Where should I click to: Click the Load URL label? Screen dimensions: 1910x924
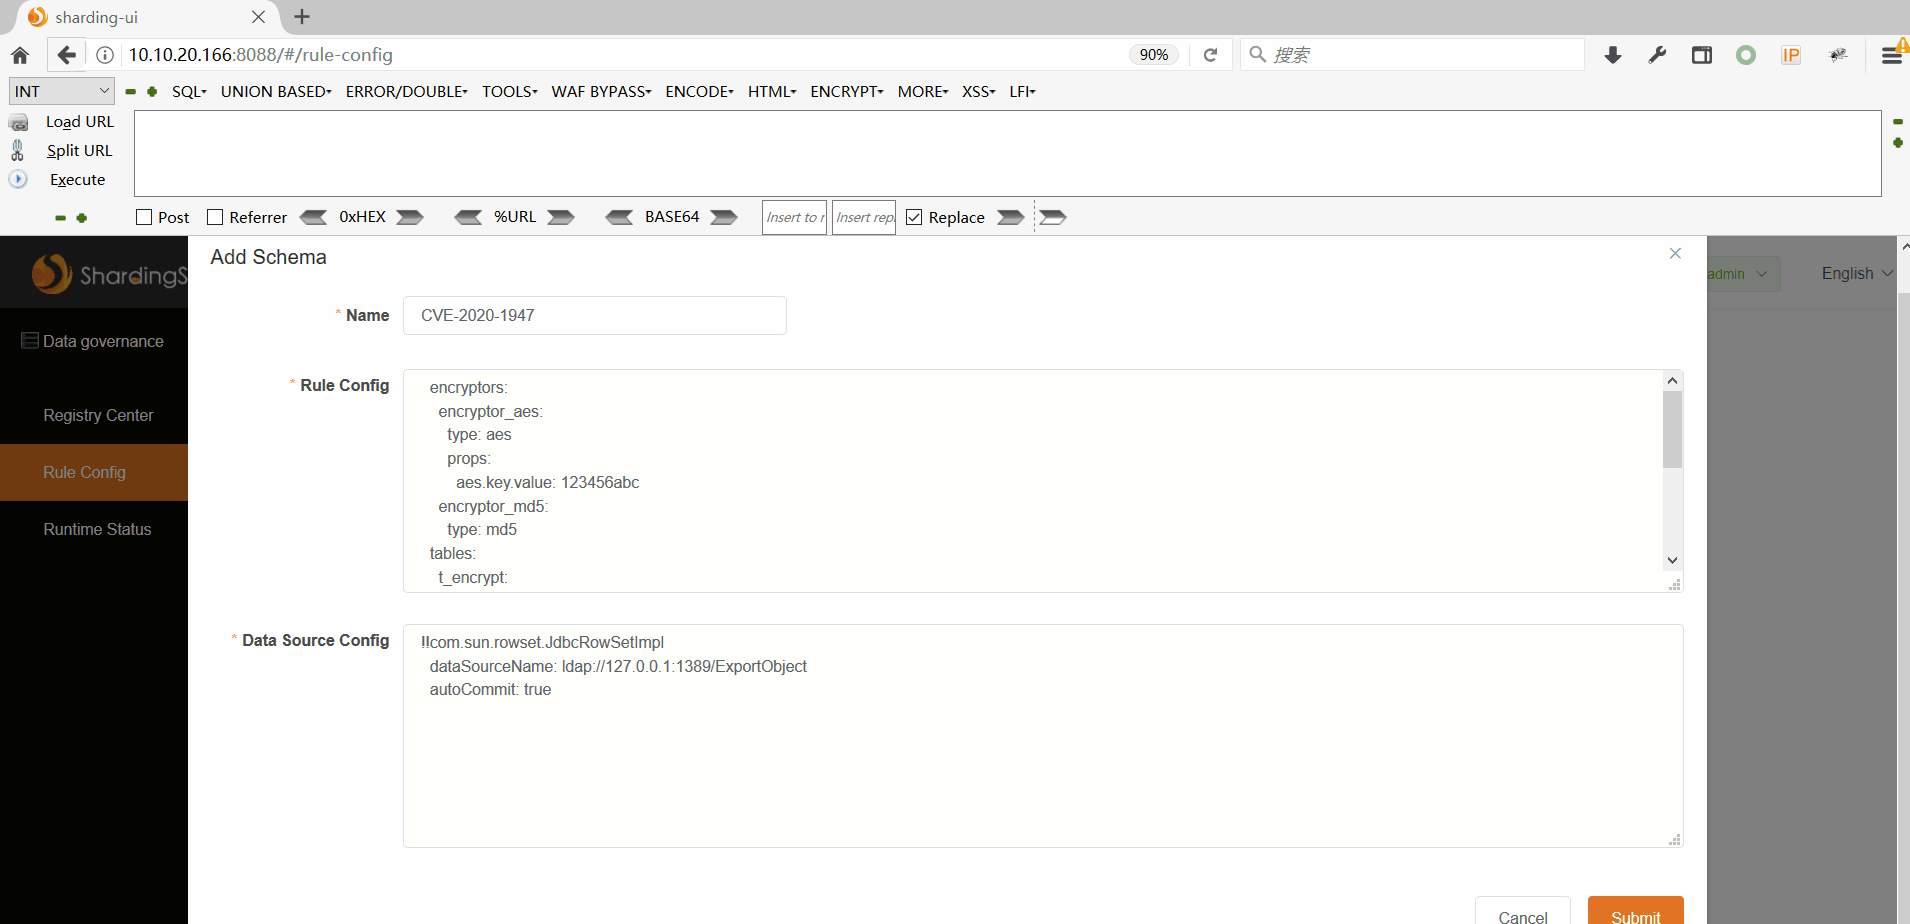[80, 122]
